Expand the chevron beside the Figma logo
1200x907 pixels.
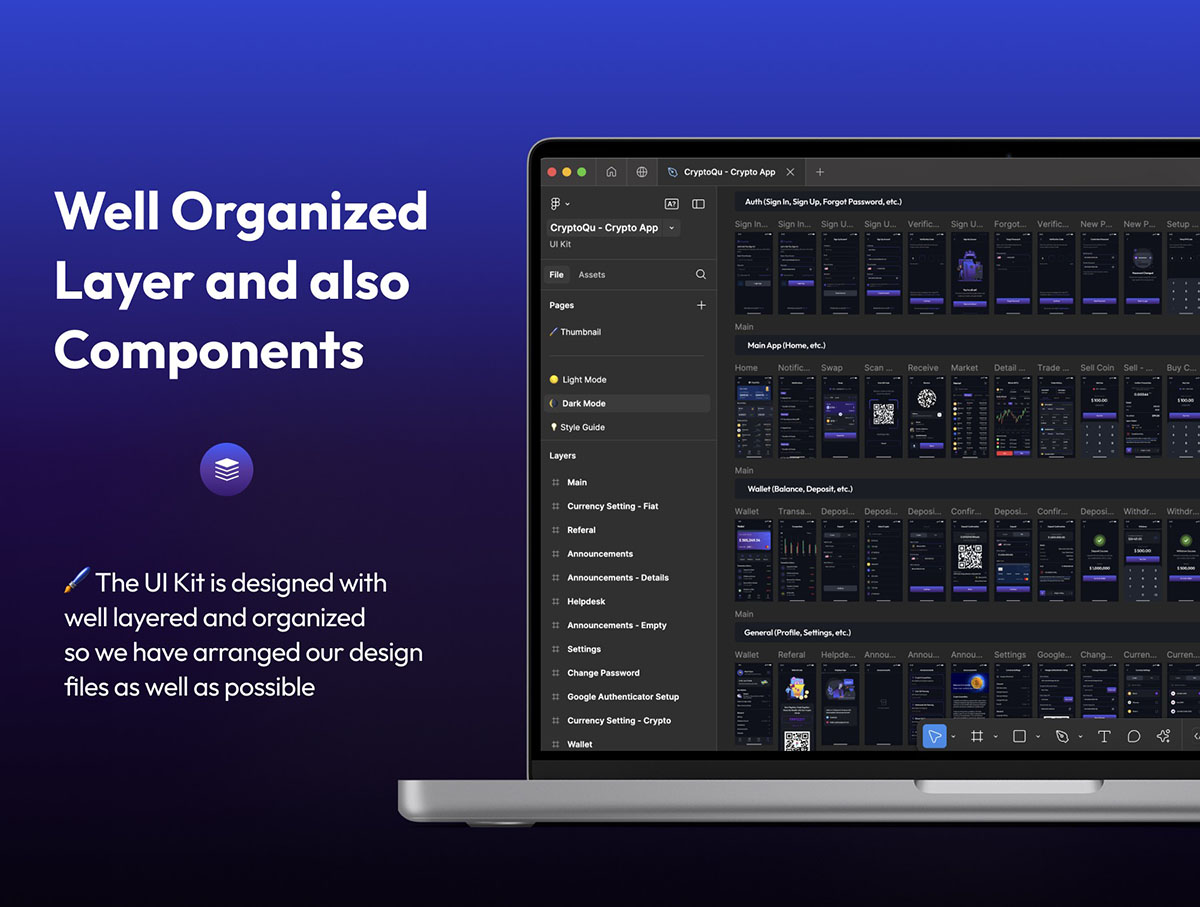point(568,204)
